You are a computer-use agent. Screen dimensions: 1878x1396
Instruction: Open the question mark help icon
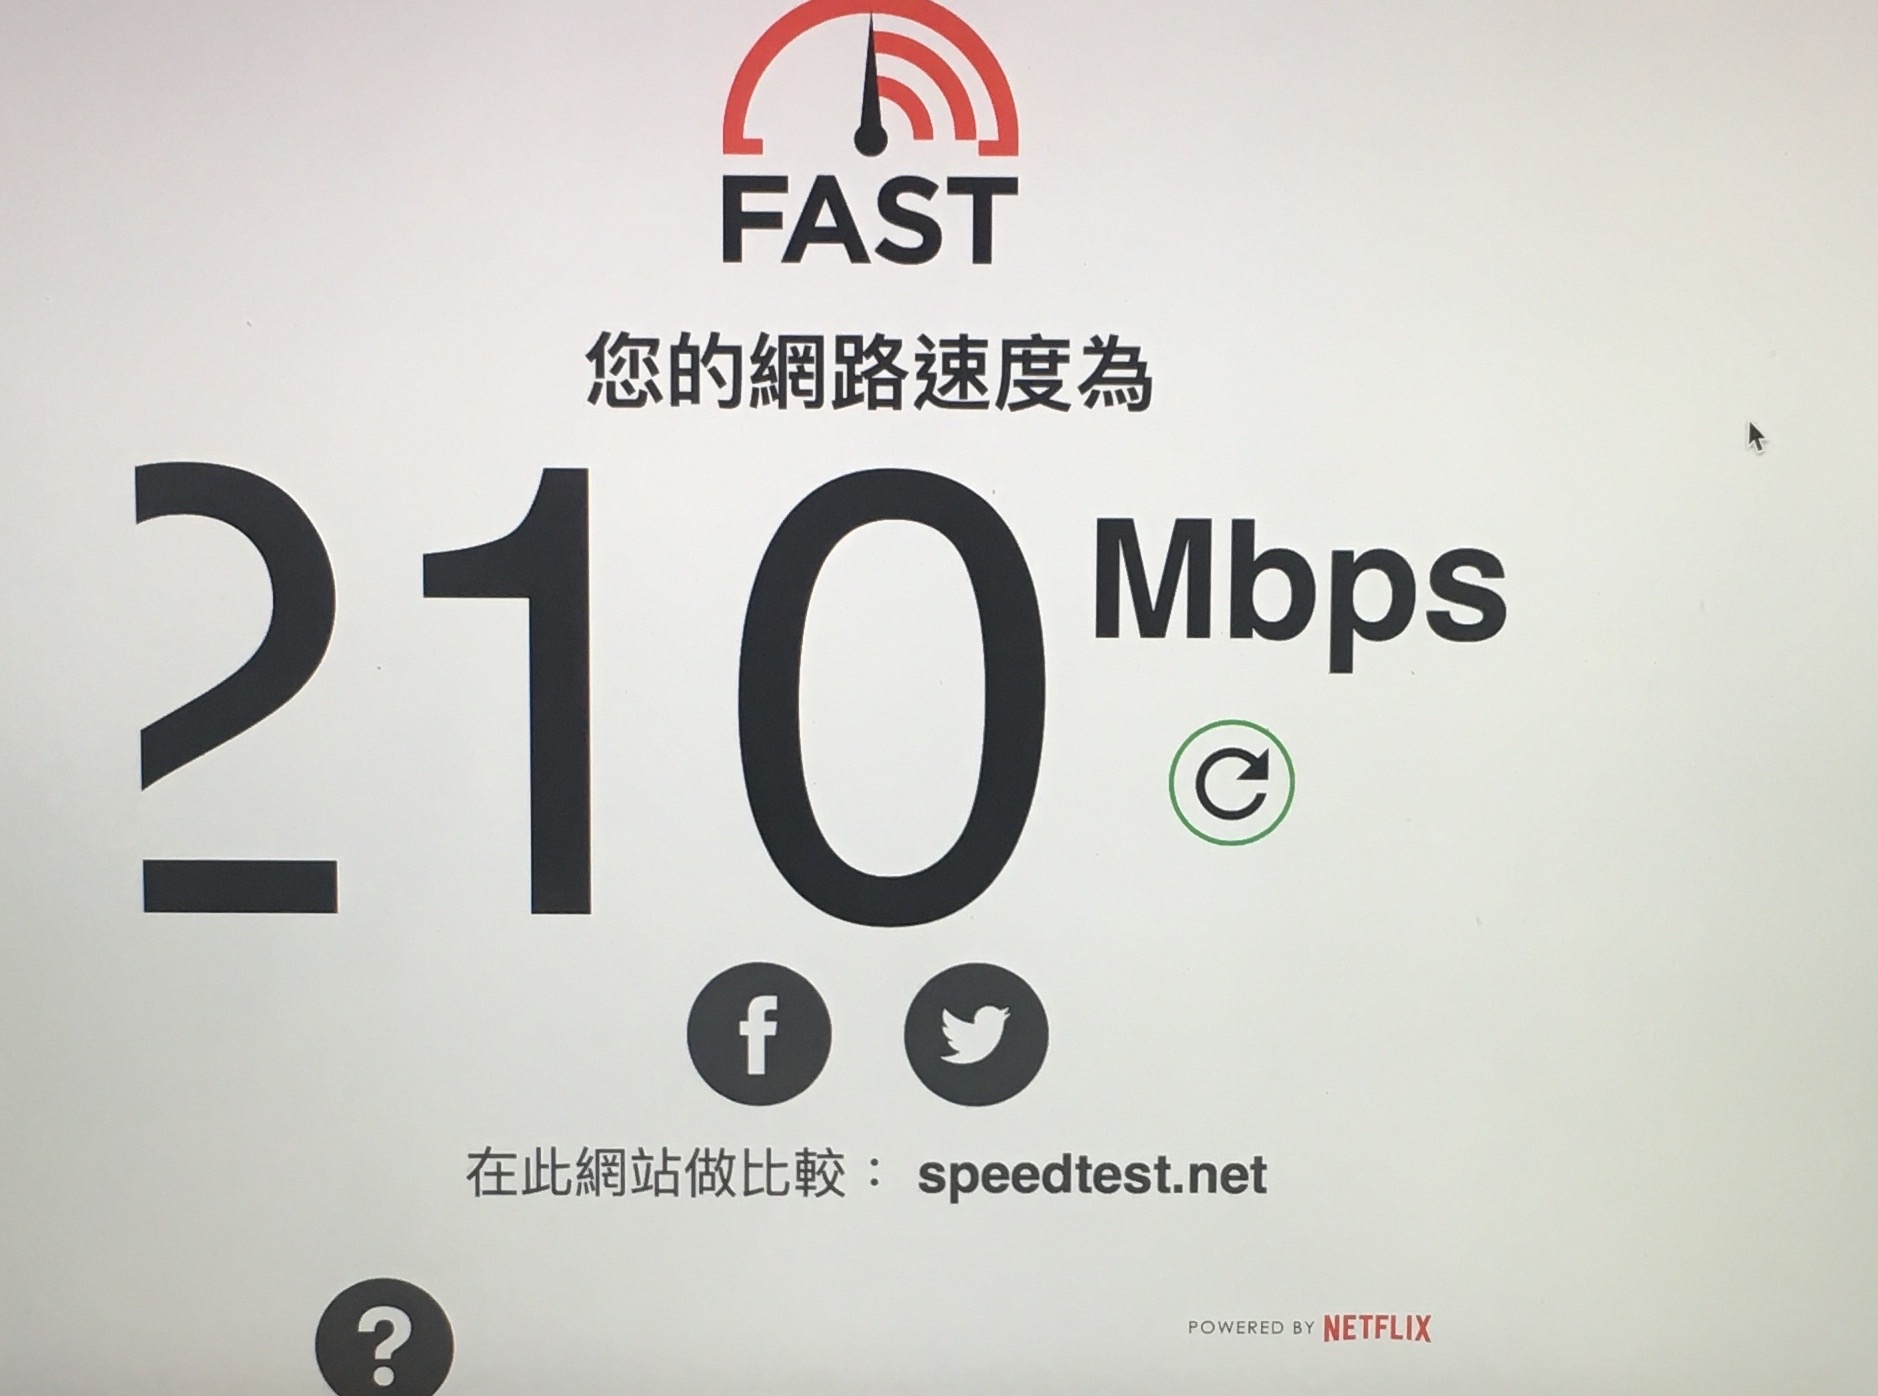(384, 1339)
